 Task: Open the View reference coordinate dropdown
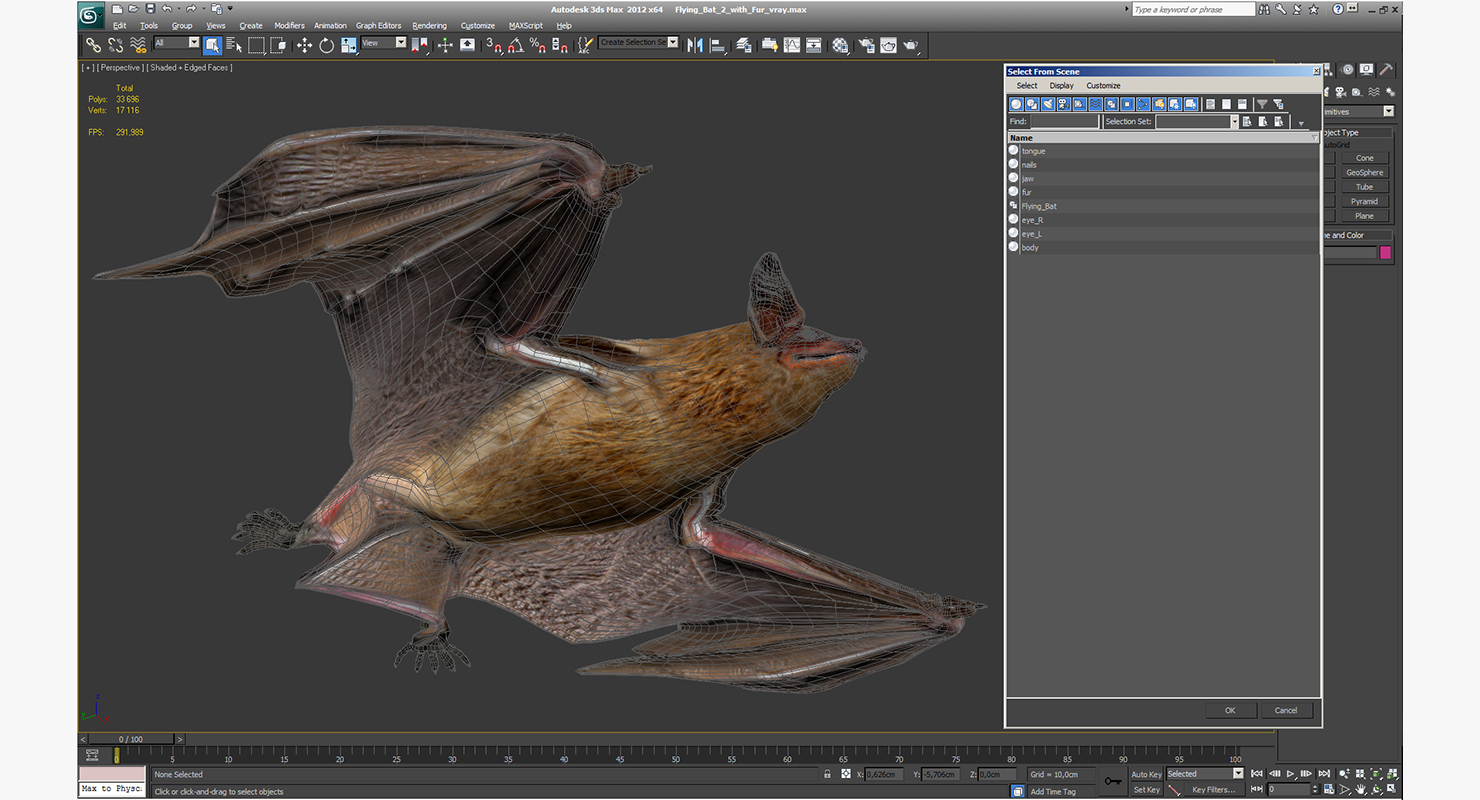coord(401,43)
